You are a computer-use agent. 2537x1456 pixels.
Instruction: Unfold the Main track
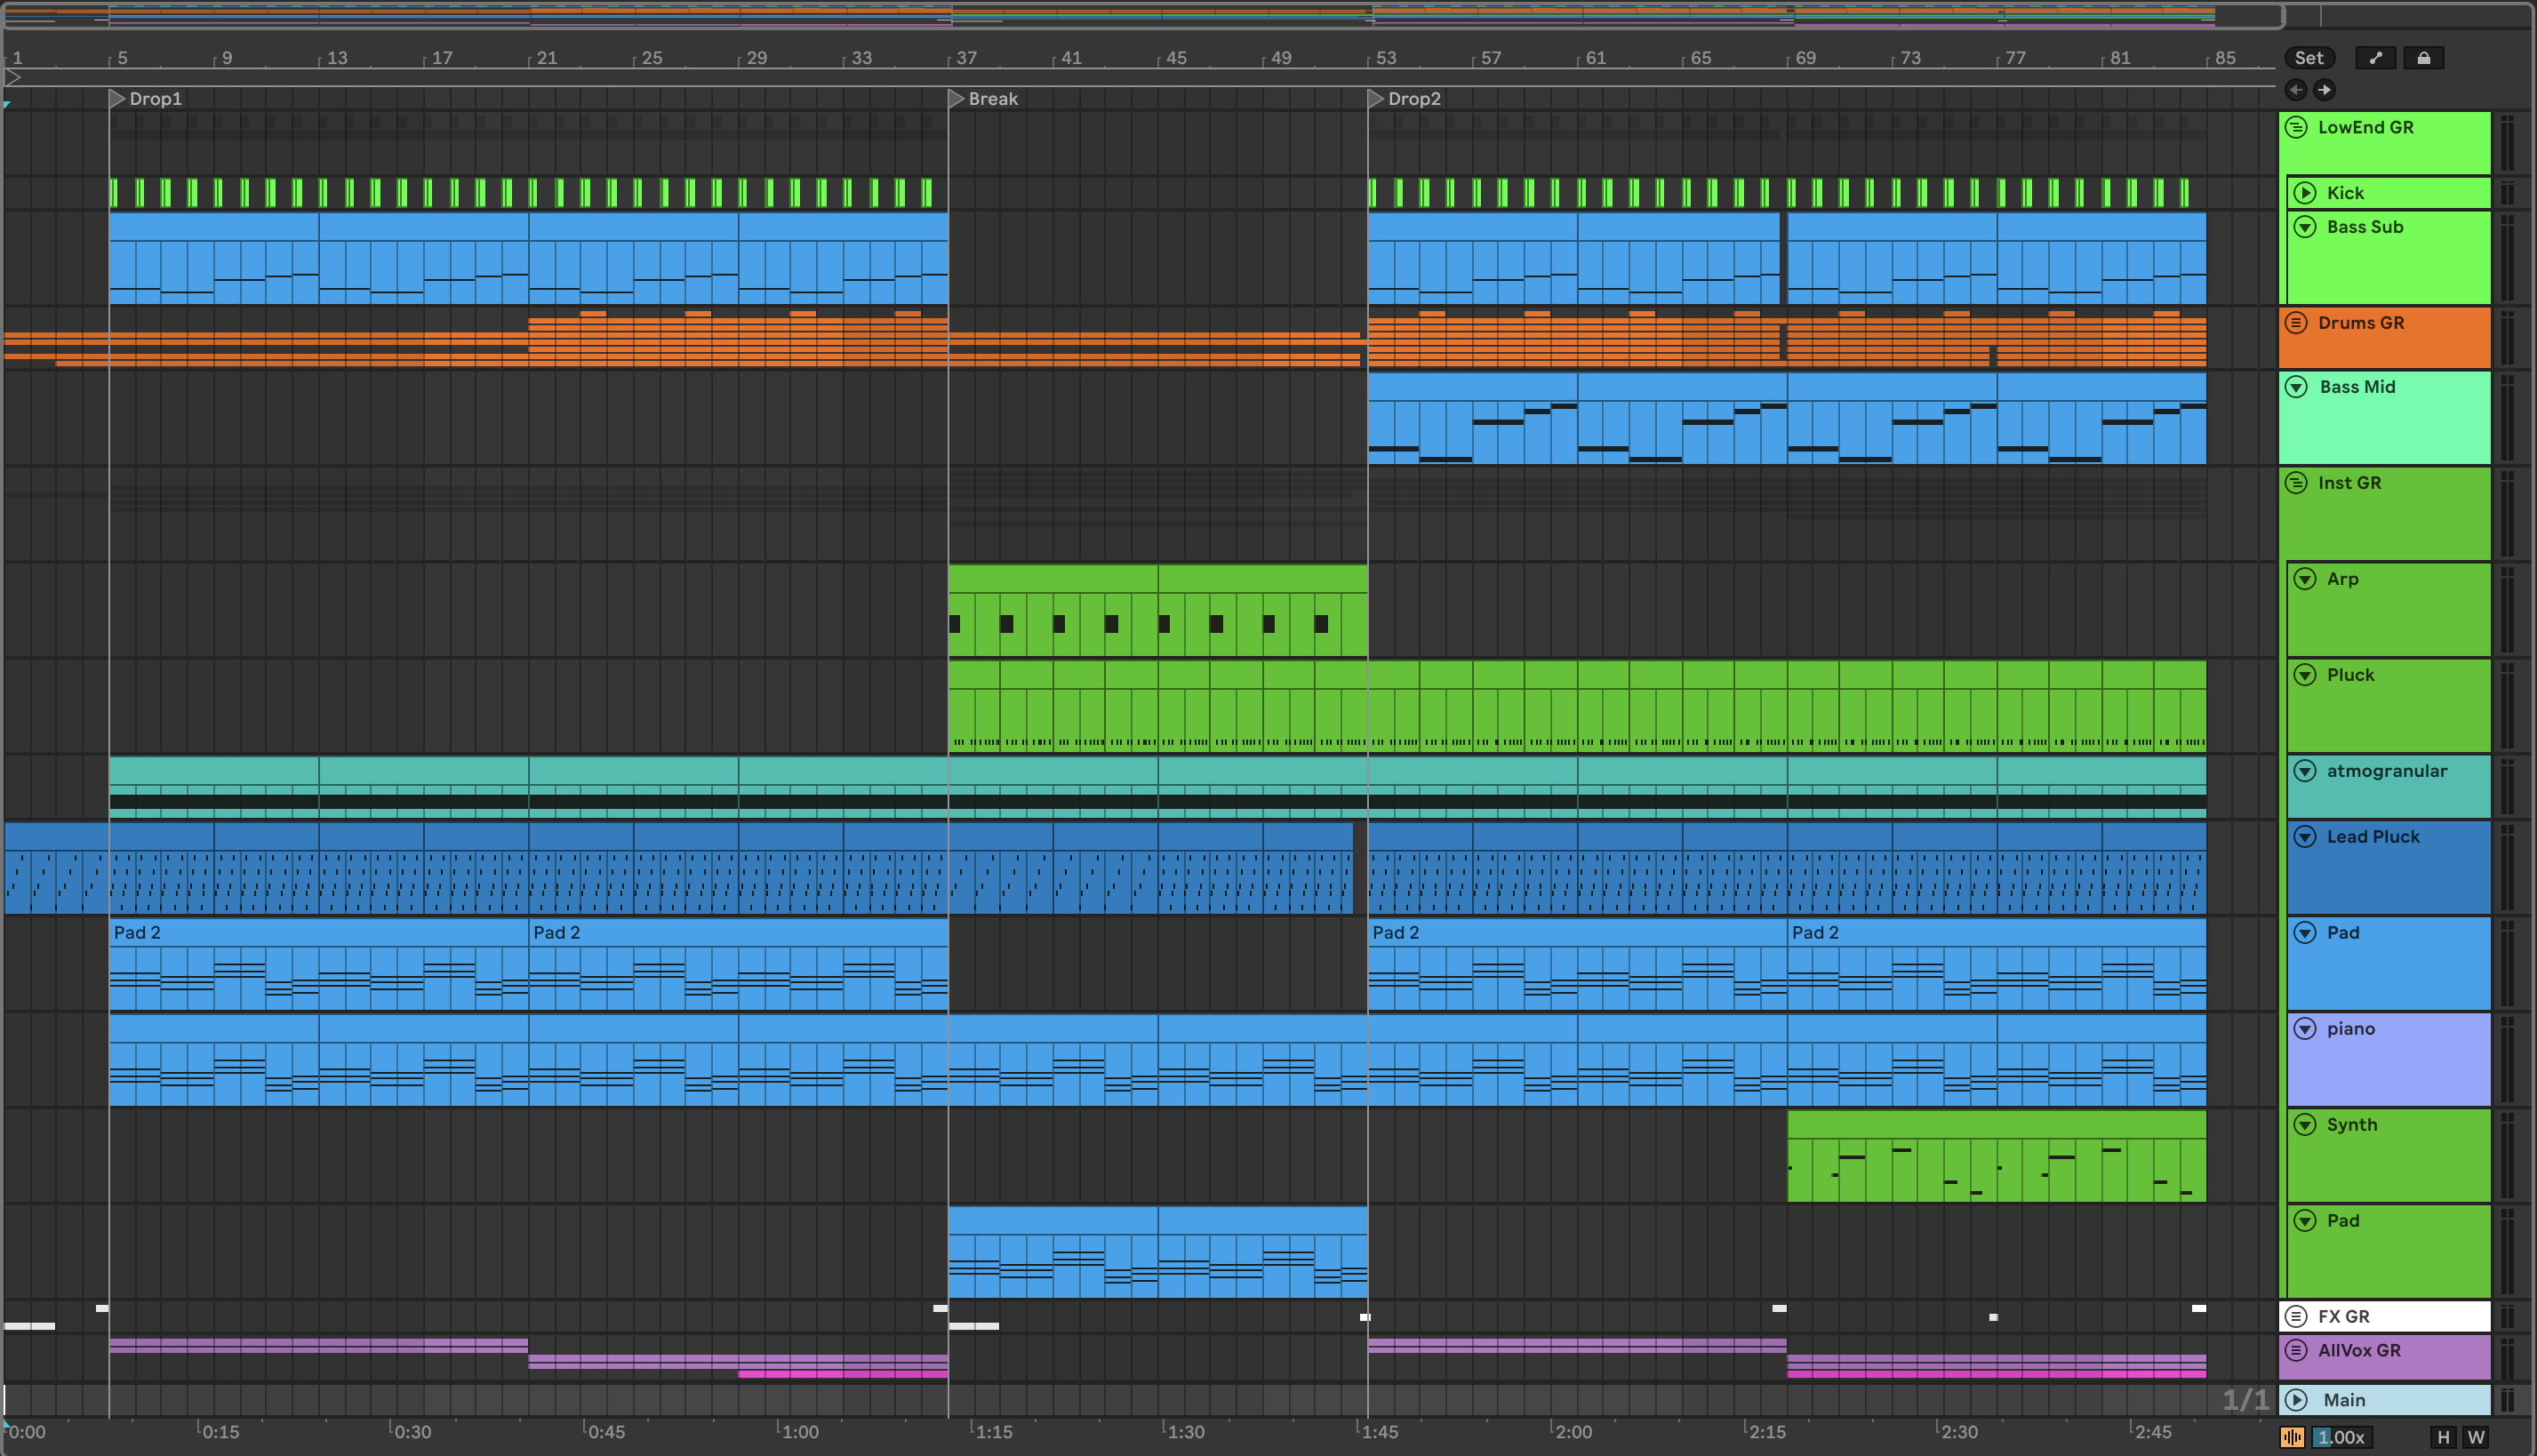2297,1400
